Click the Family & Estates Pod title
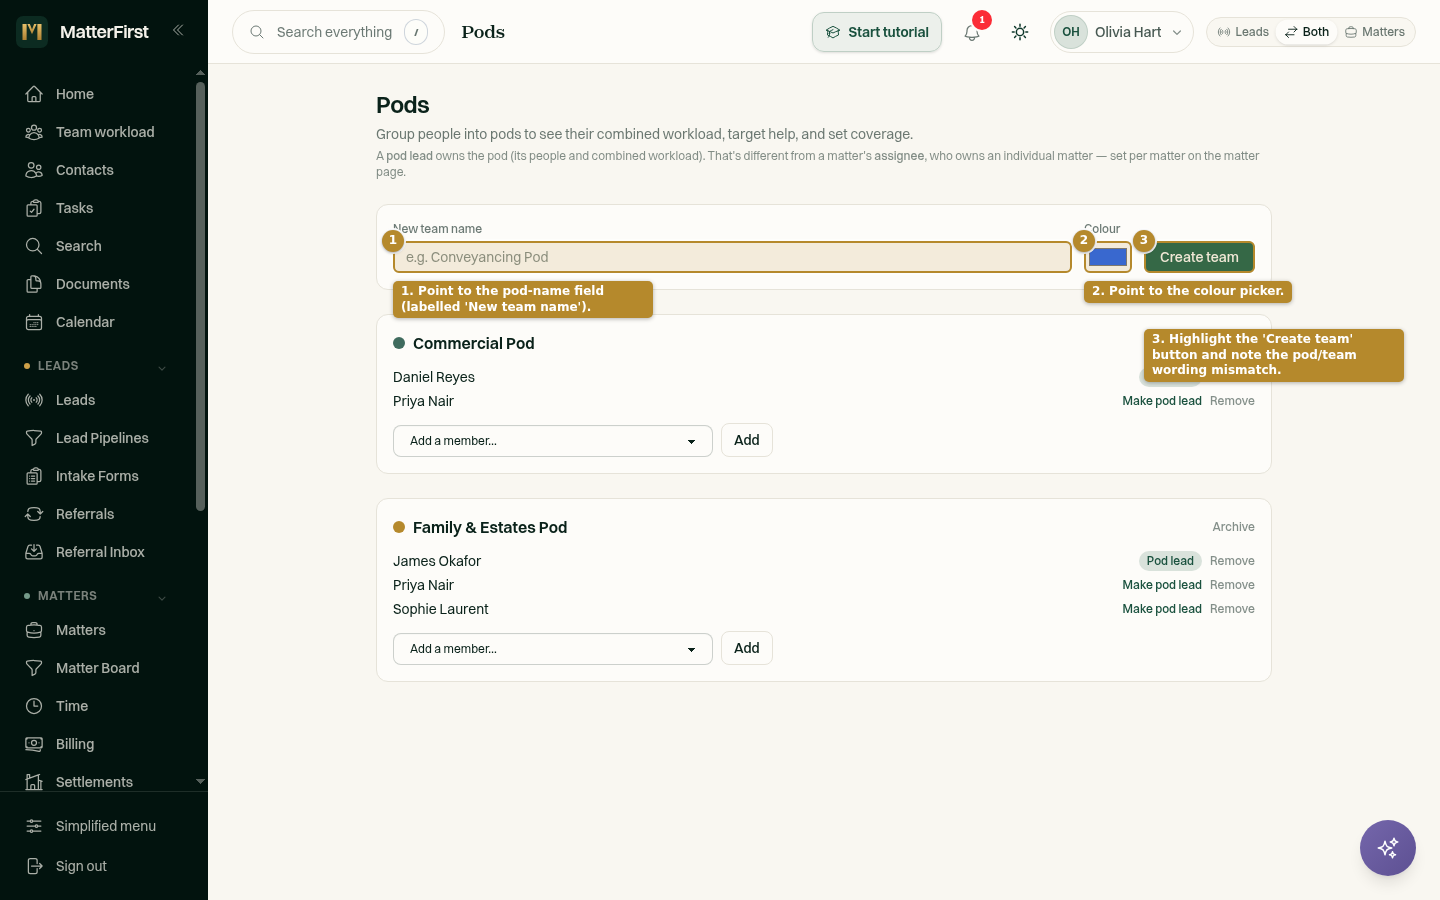 490,527
